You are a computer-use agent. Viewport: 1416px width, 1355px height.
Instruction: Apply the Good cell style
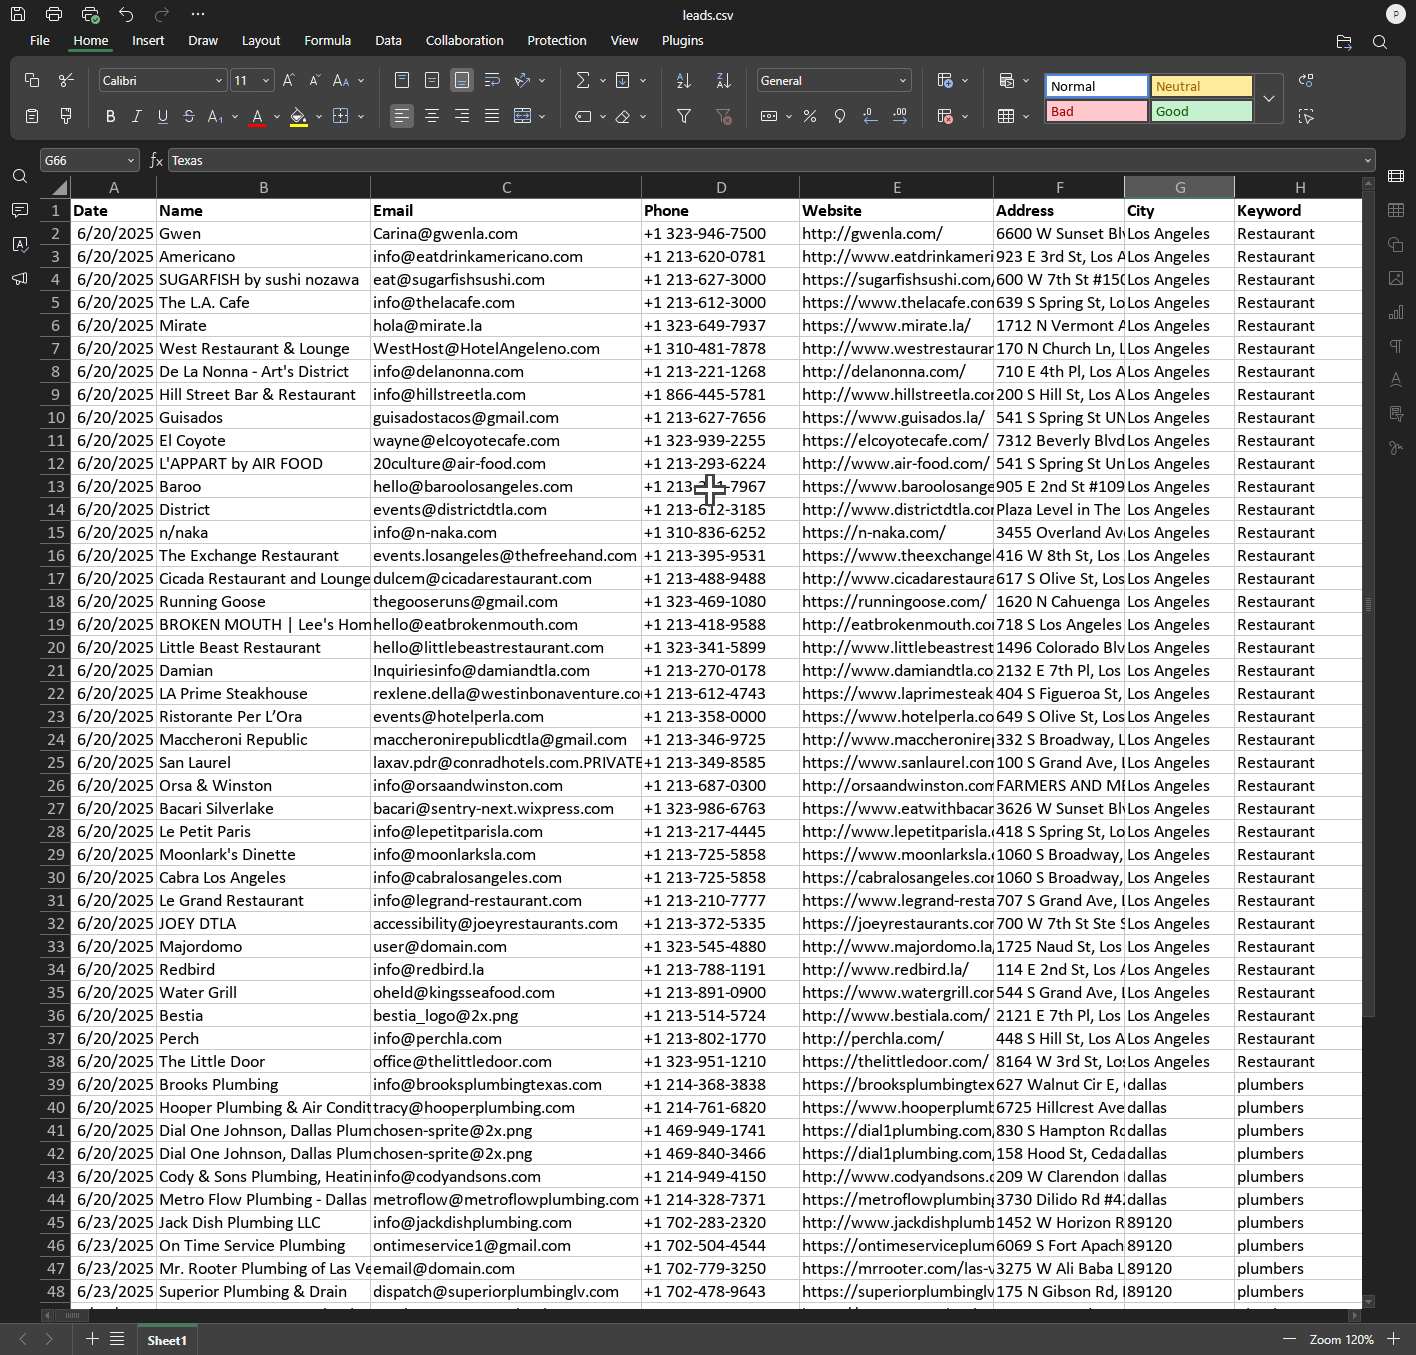[1201, 111]
